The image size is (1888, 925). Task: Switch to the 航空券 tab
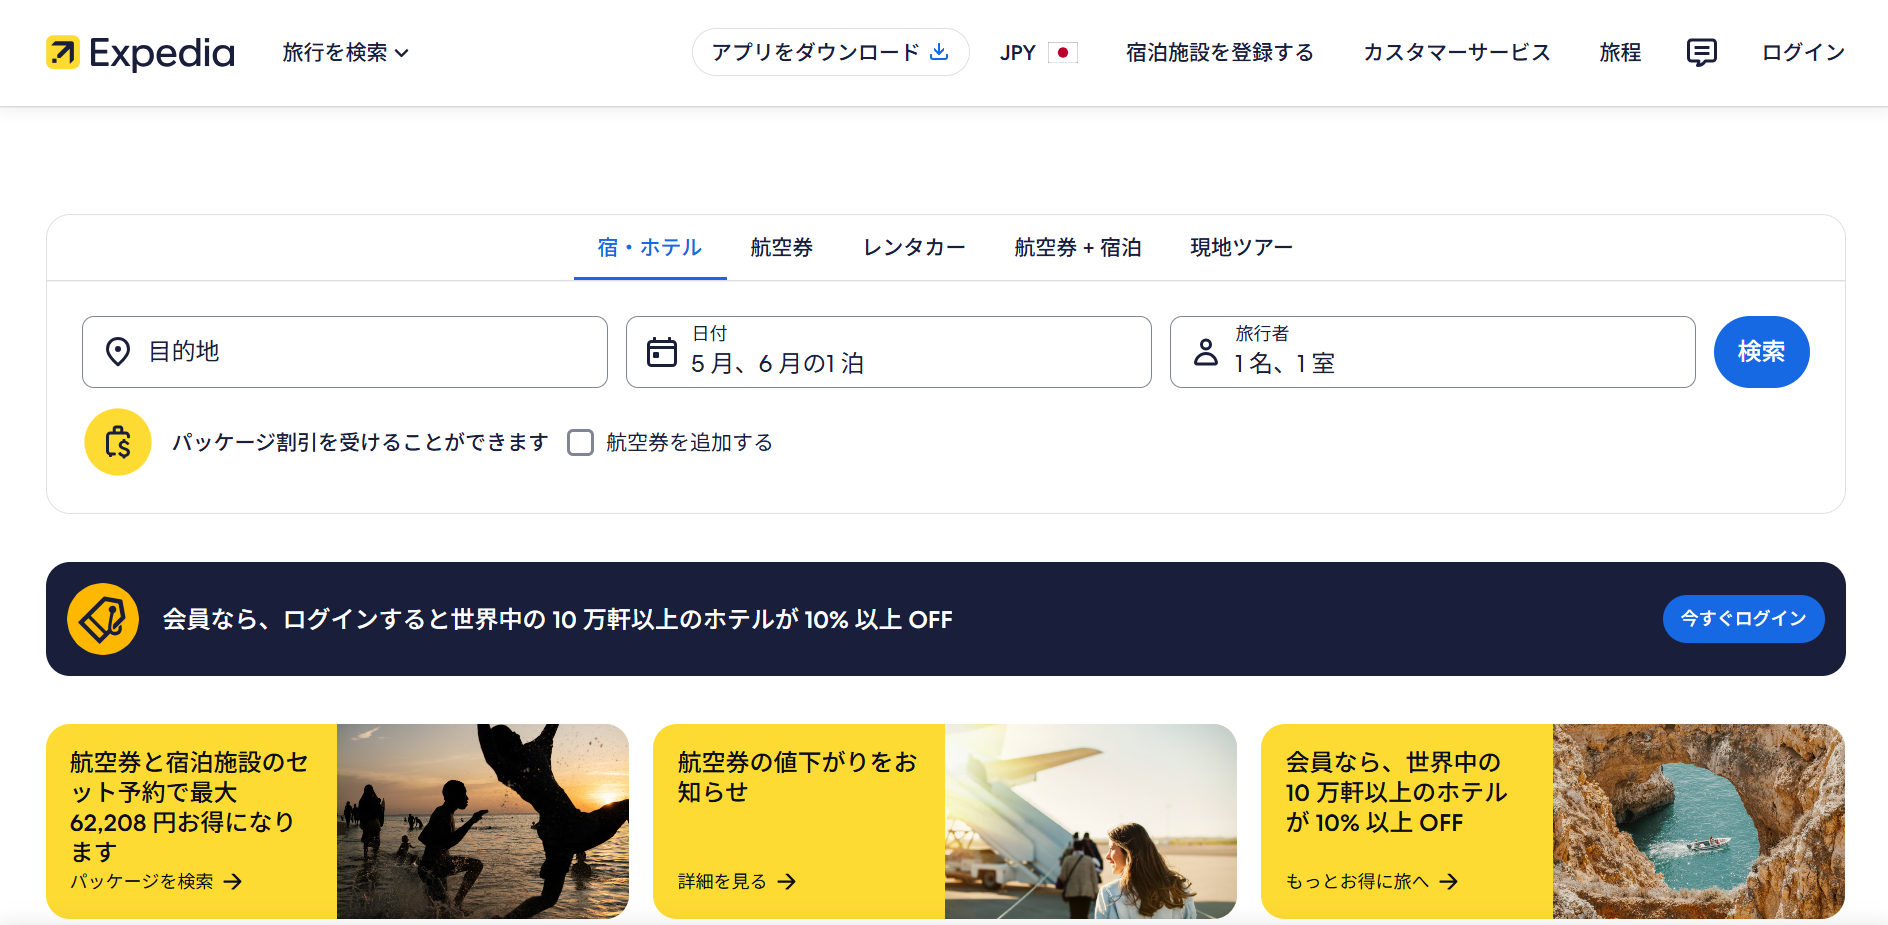pos(782,248)
